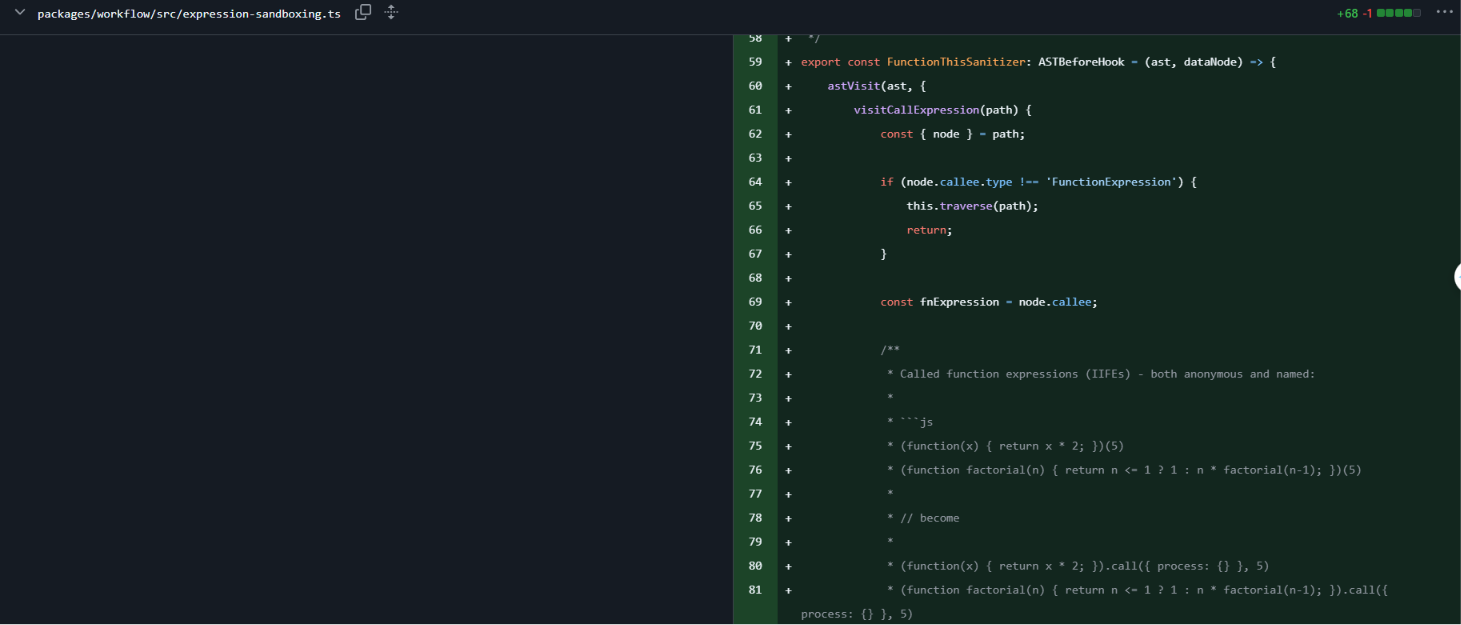Collapse the expression-sandboxing.ts file diff

tap(19, 13)
